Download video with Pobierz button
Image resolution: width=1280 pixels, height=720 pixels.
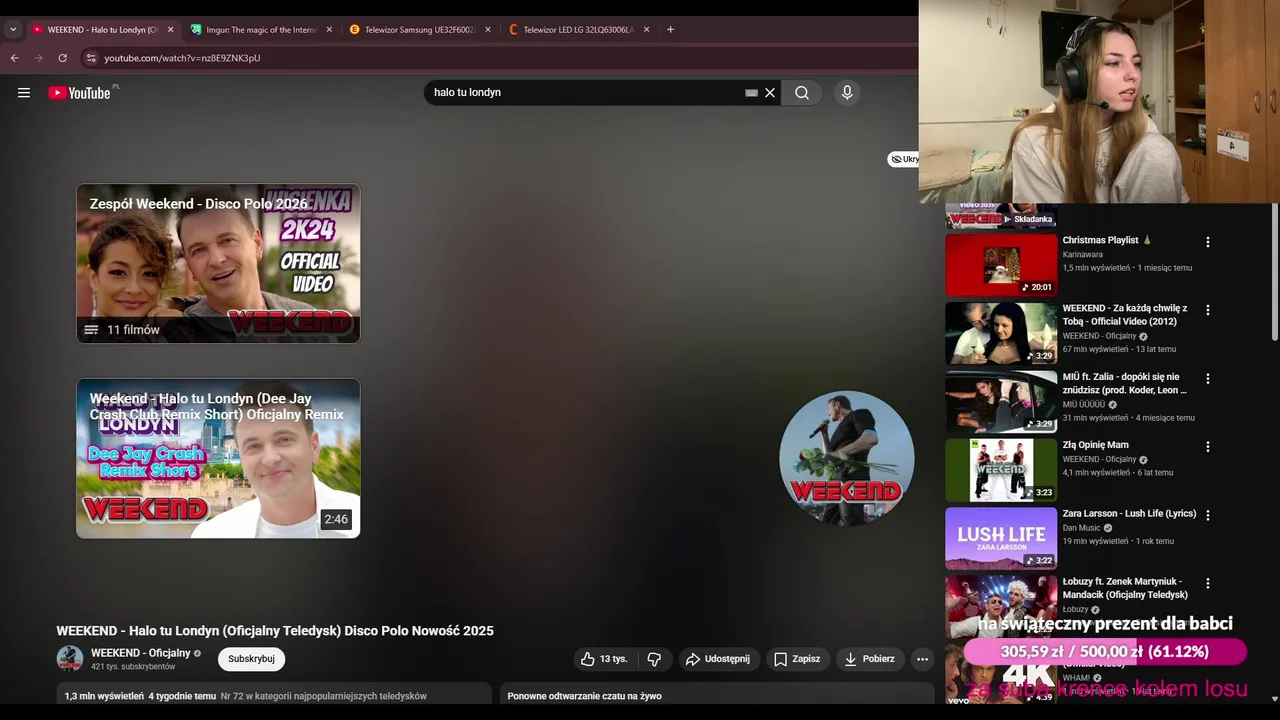tap(870, 659)
